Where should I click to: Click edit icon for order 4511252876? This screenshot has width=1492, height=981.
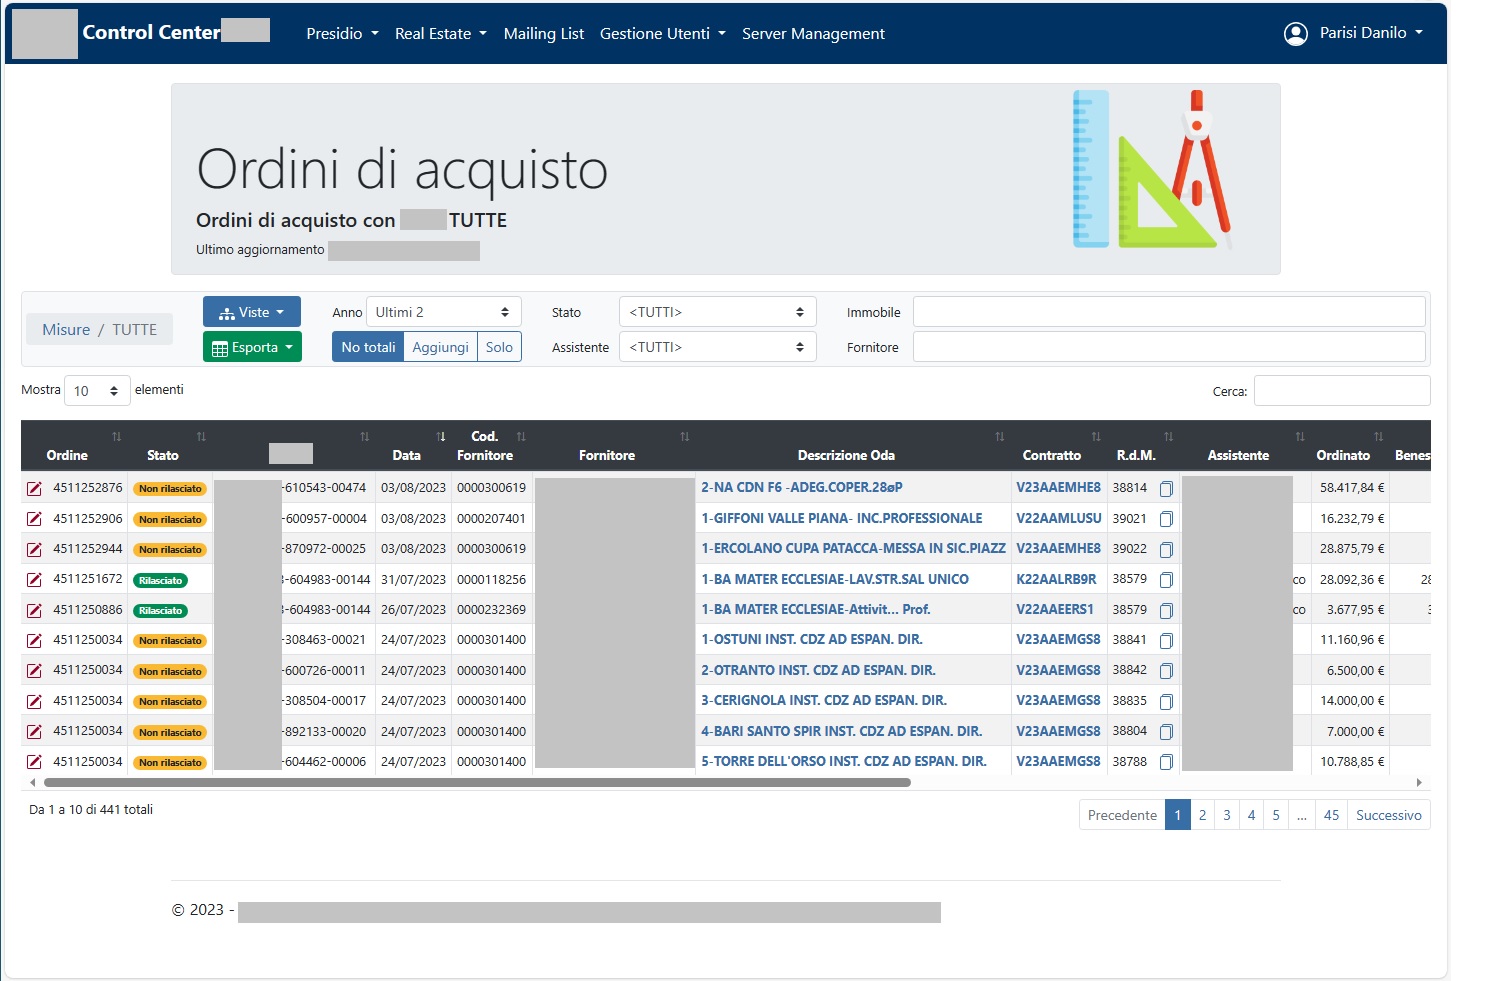[34, 489]
